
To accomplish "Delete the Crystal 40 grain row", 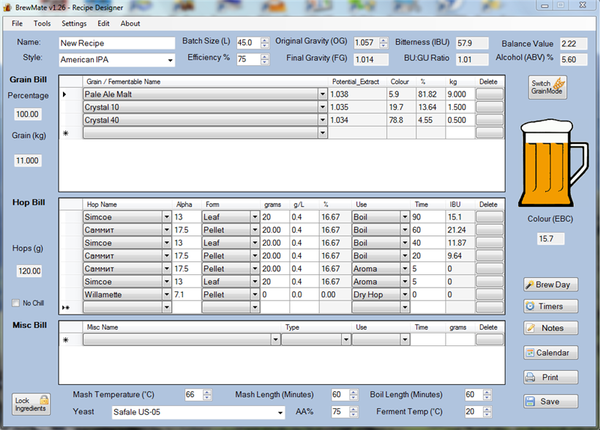I will click(x=489, y=120).
